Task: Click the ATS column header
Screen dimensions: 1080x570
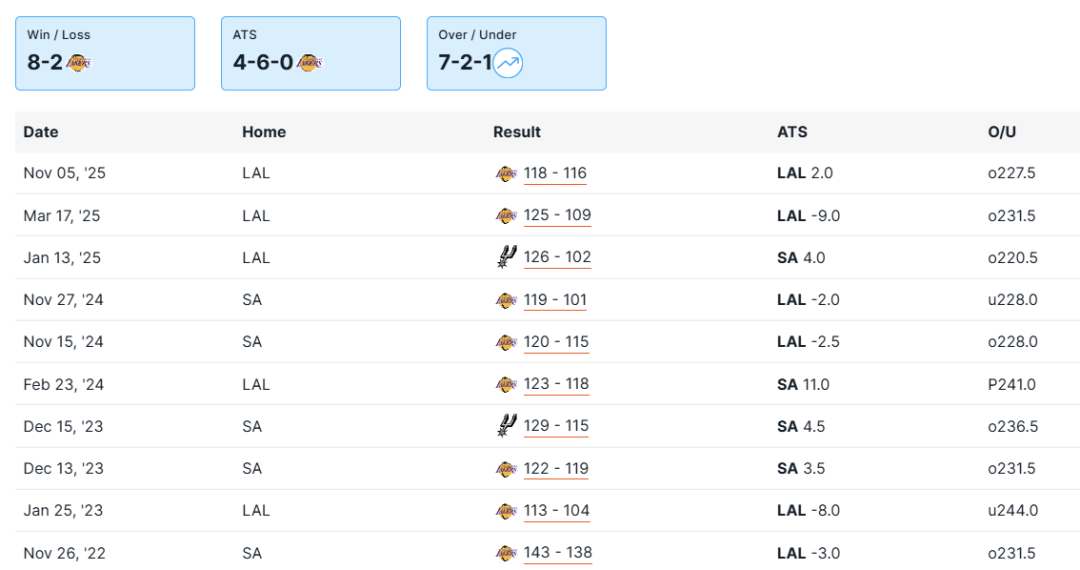Action: click(x=792, y=132)
